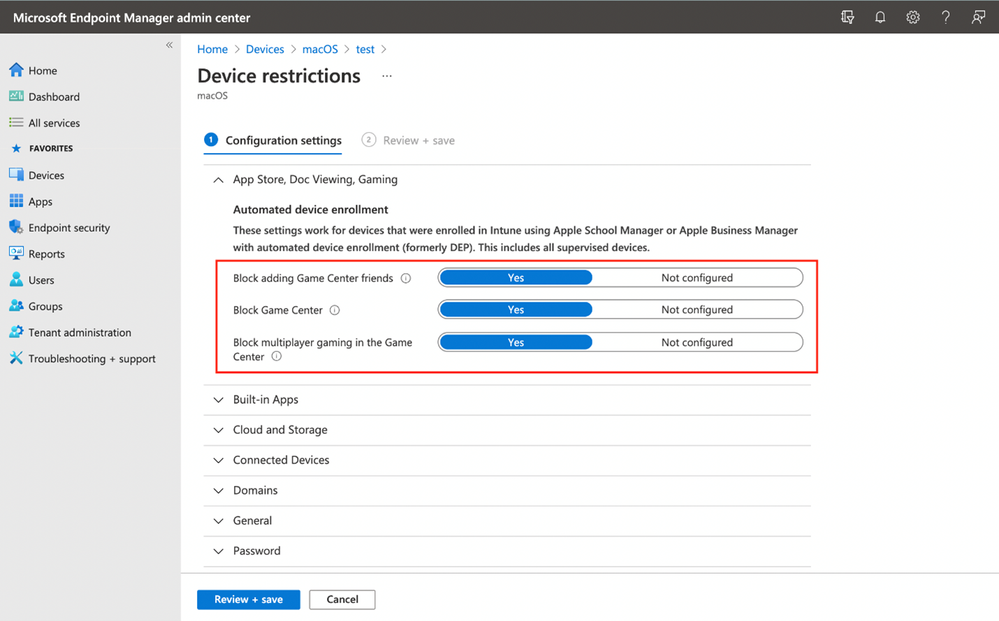Click the All services list icon

click(16, 122)
